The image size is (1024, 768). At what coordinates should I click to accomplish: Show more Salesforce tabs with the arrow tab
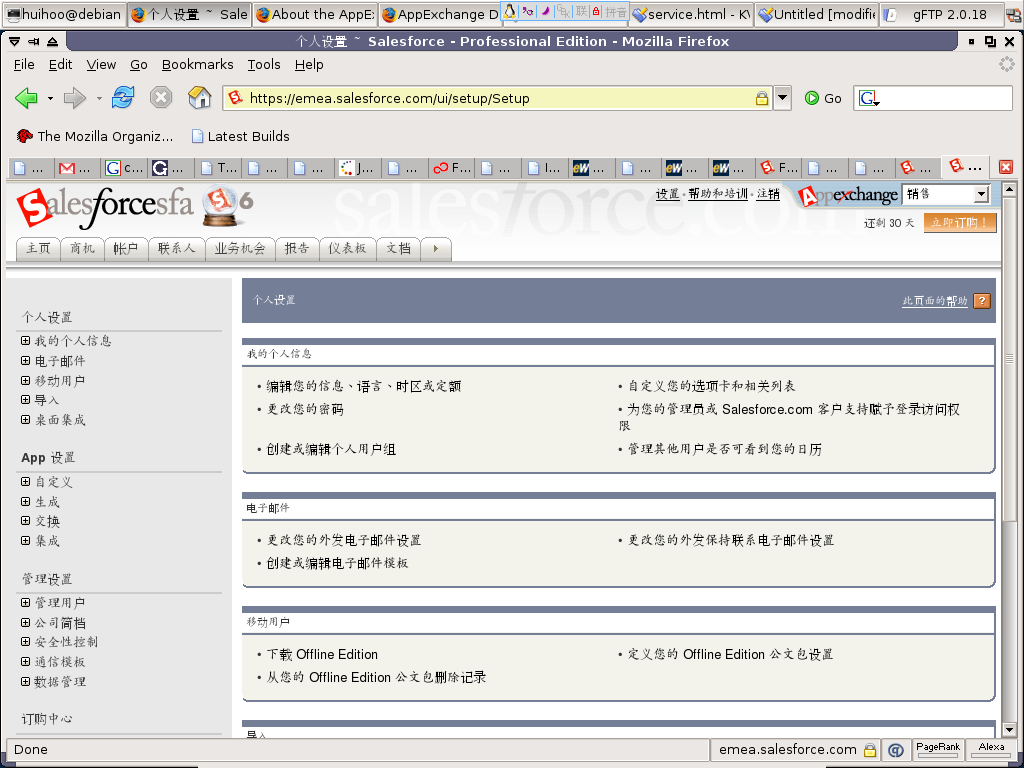[x=436, y=248]
